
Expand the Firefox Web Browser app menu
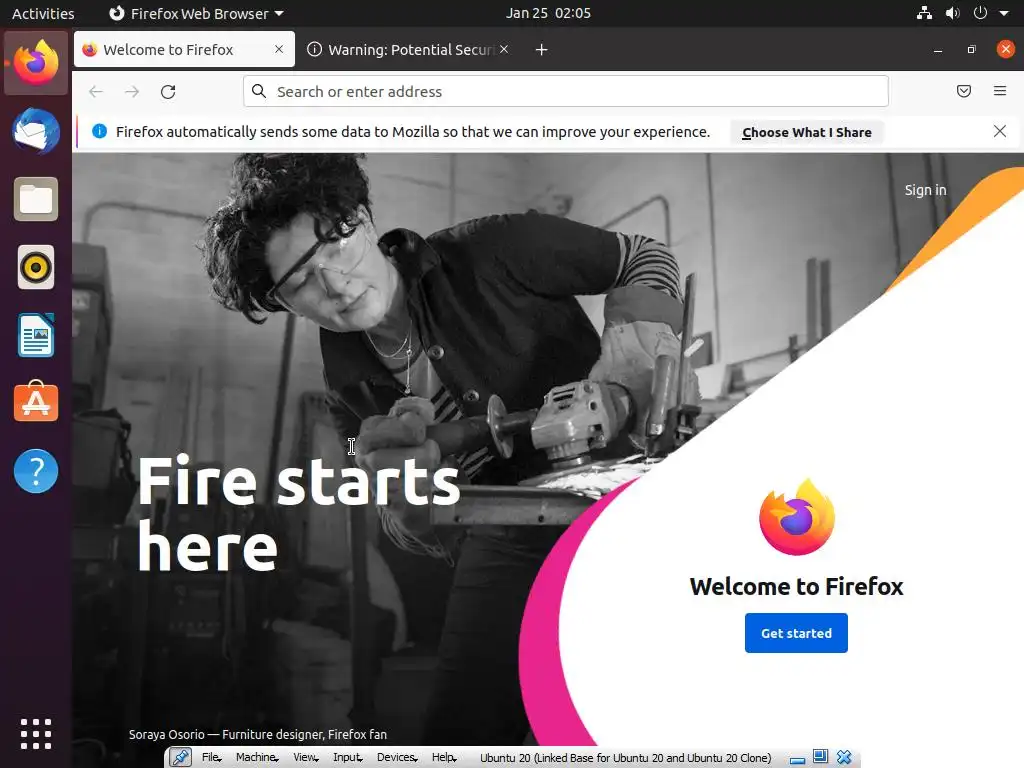pyautogui.click(x=196, y=14)
